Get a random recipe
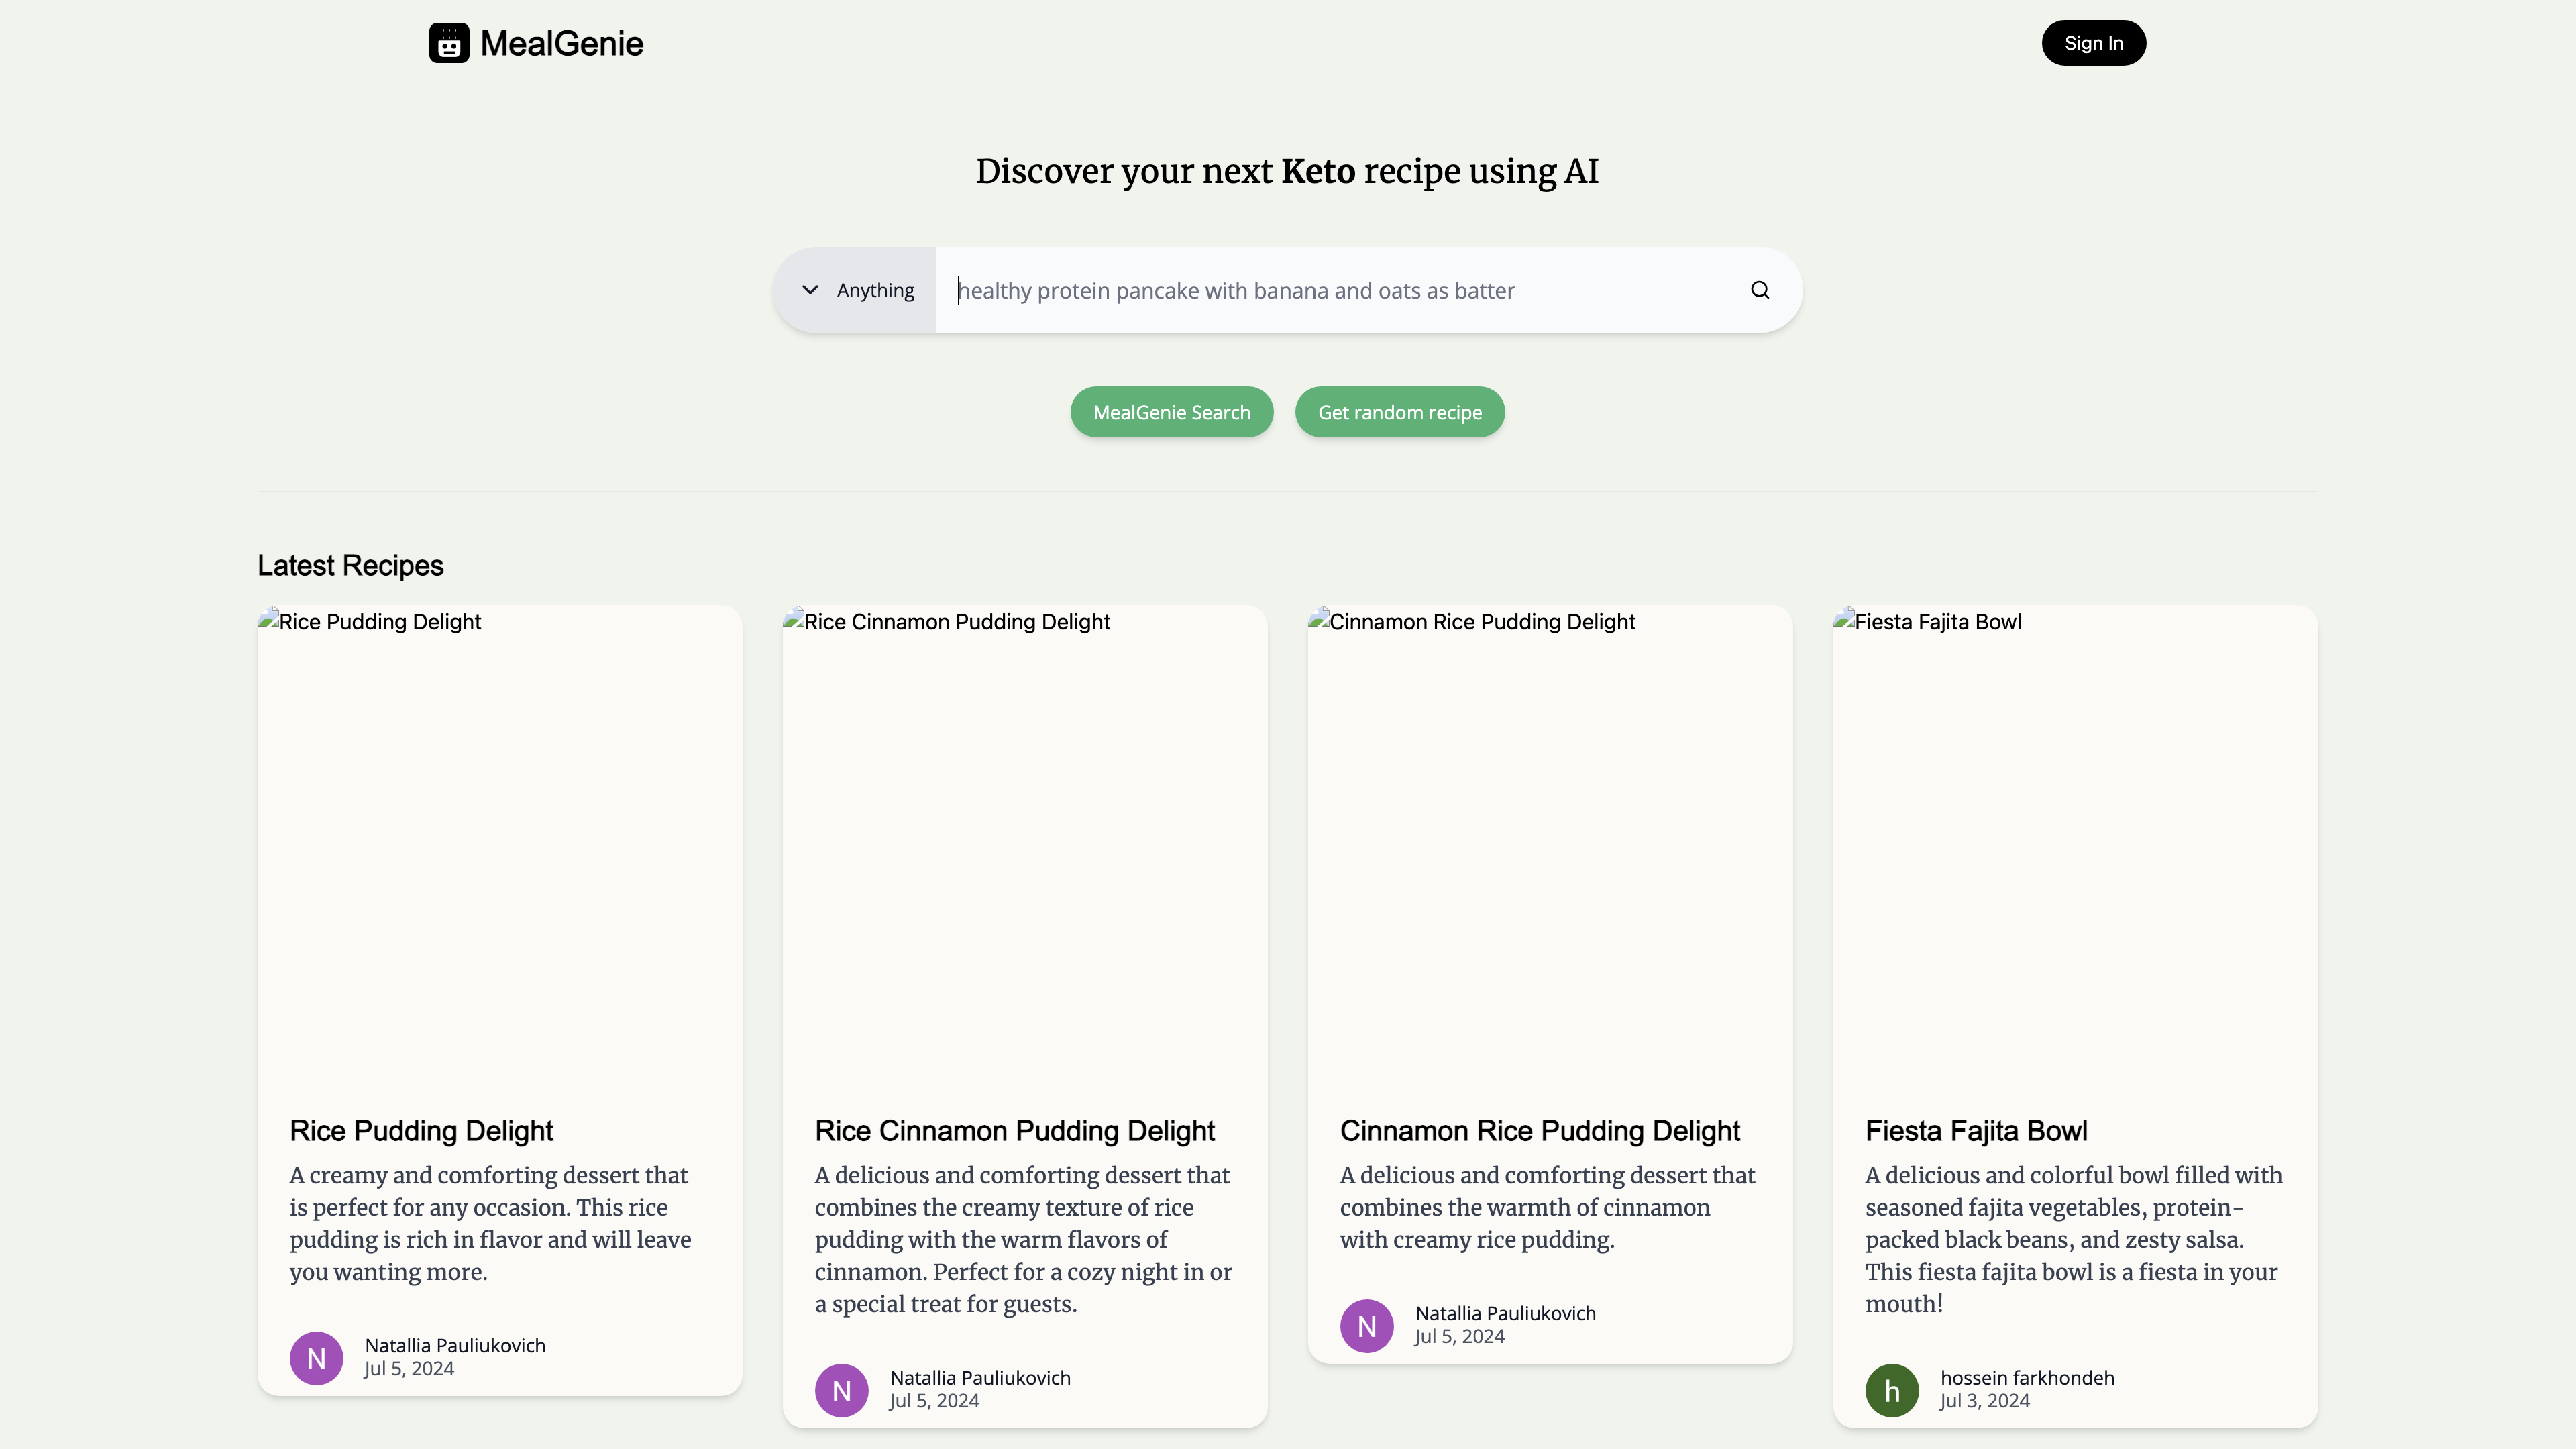 point(1400,412)
